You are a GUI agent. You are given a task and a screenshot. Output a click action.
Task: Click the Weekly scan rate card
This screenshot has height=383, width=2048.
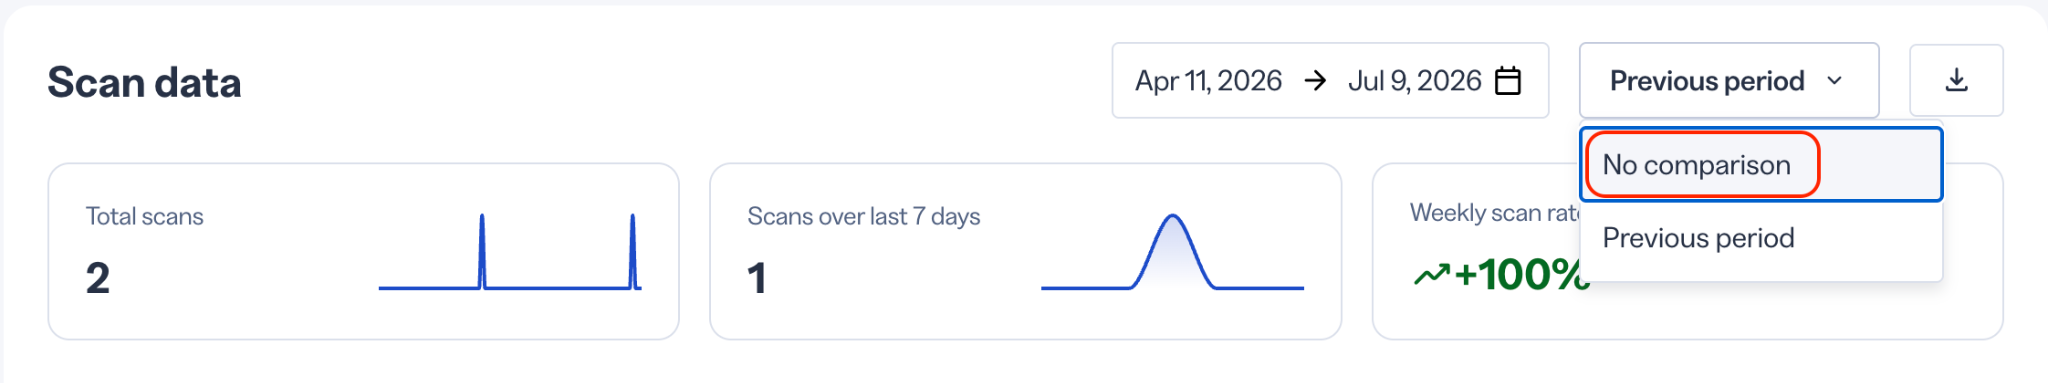(1687, 251)
